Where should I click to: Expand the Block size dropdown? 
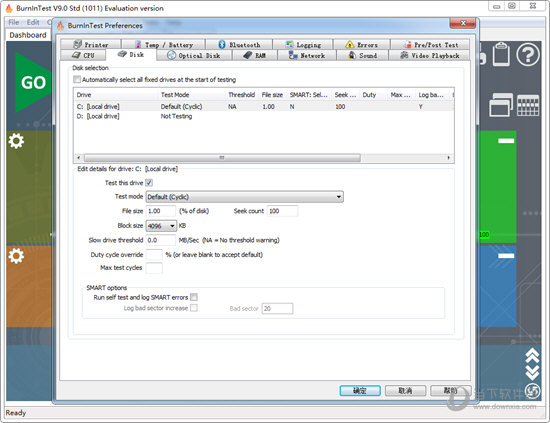click(x=161, y=226)
